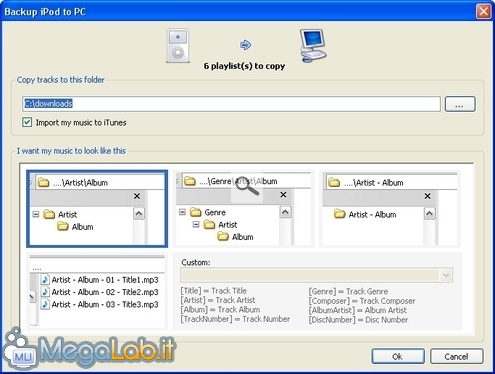Select the Genre folder tree item
495x374 pixels.
coord(208,212)
